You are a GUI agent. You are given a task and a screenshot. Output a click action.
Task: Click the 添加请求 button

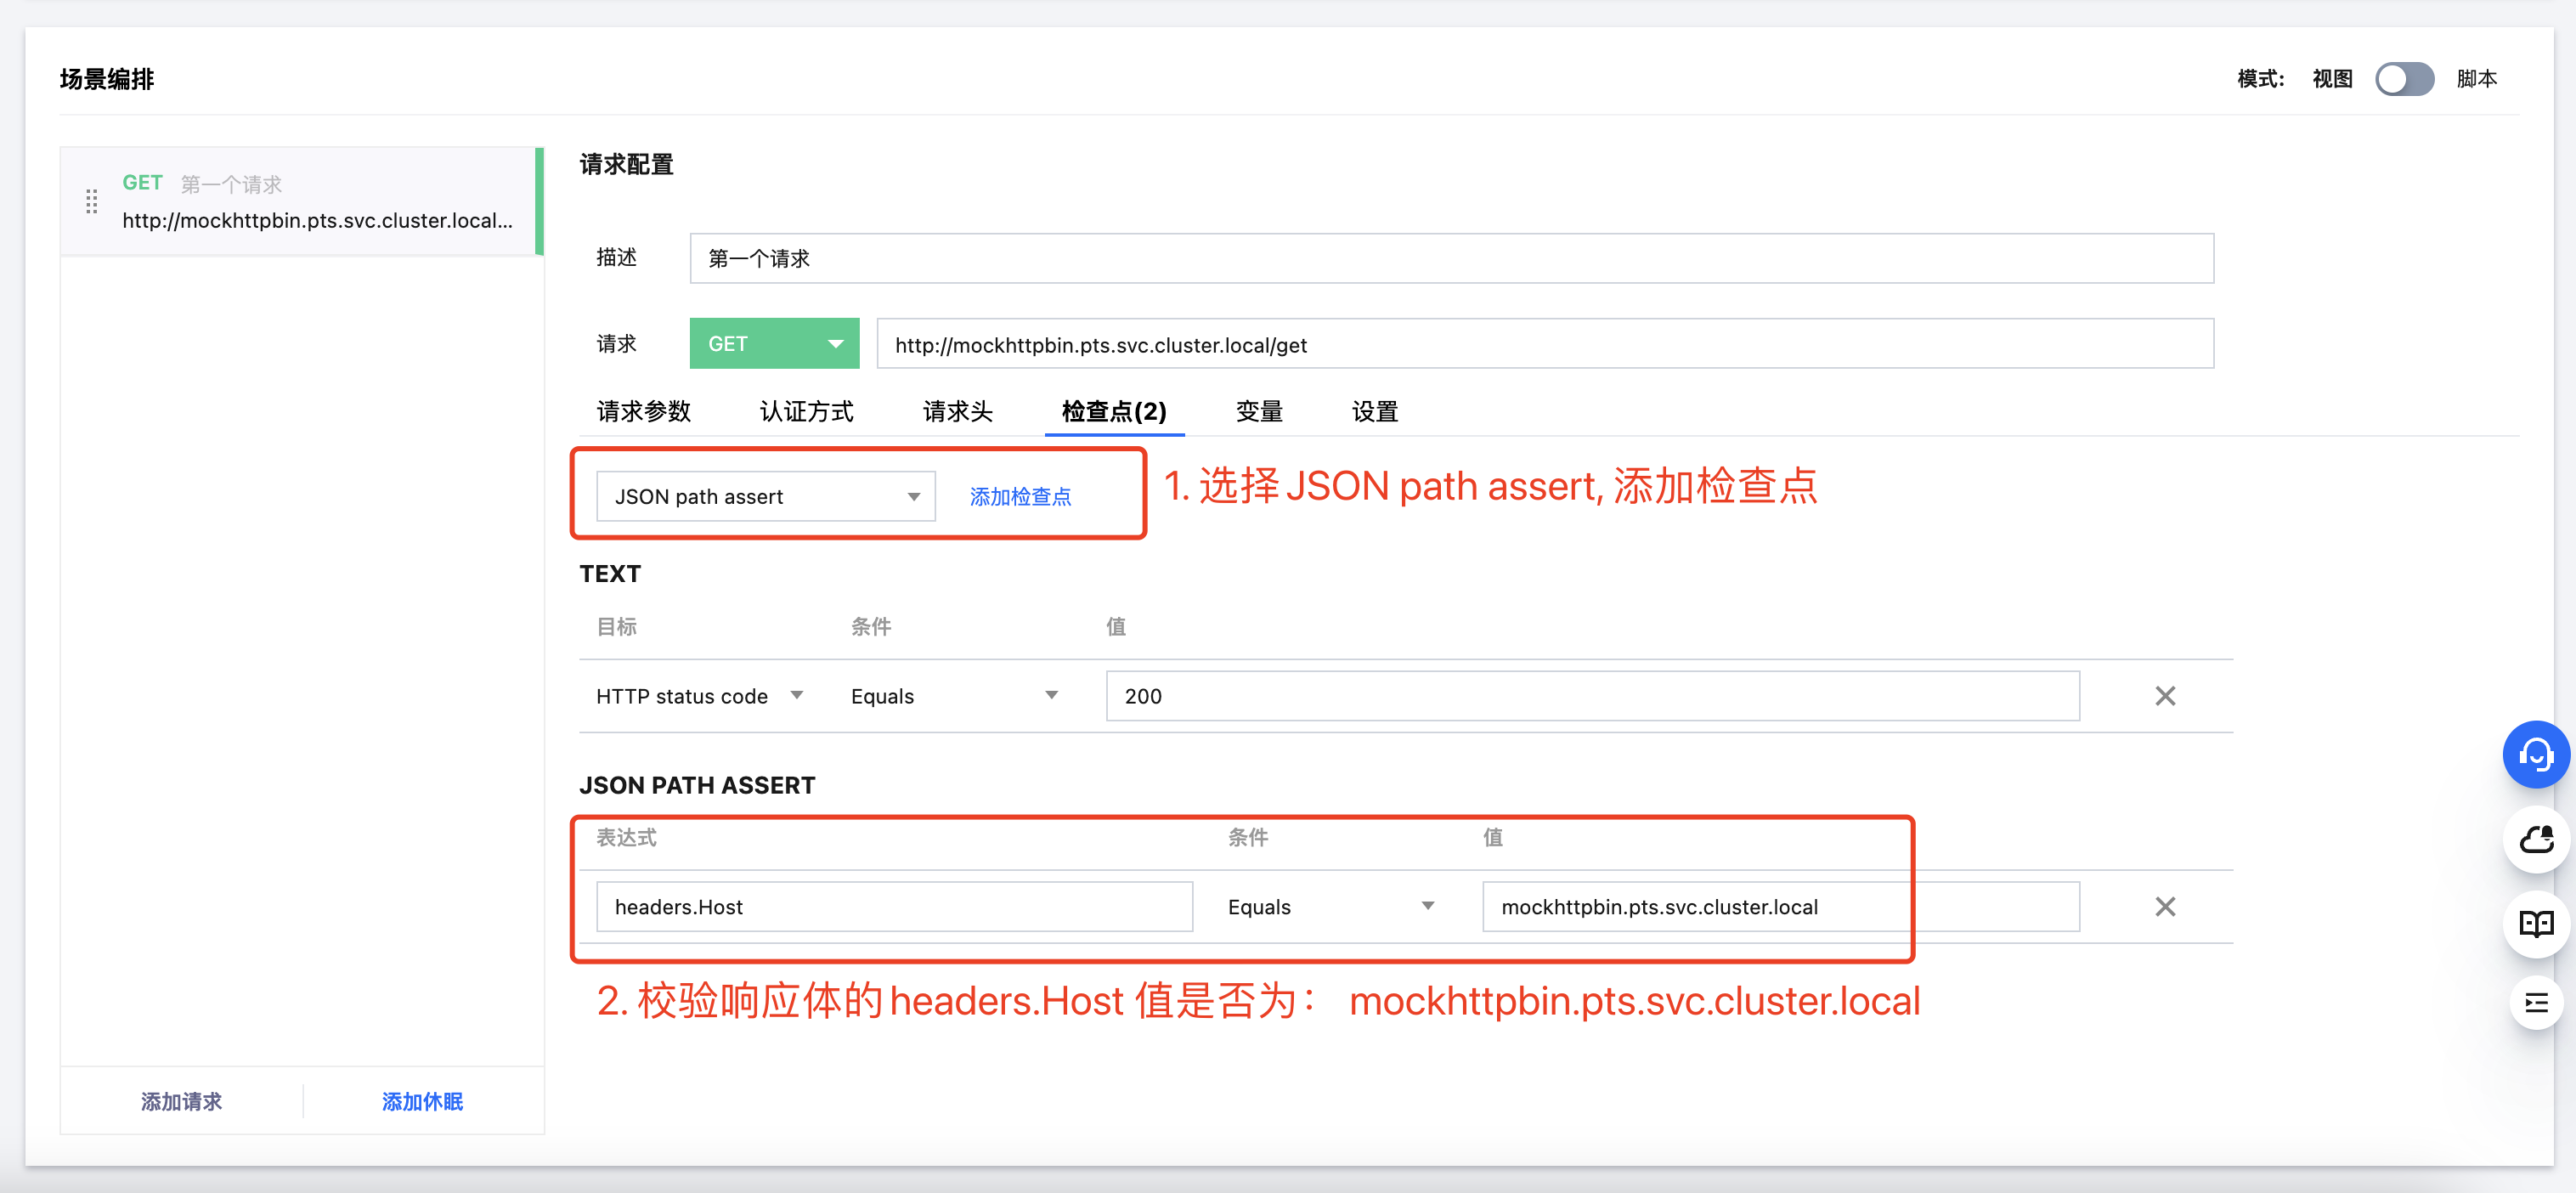point(181,1101)
